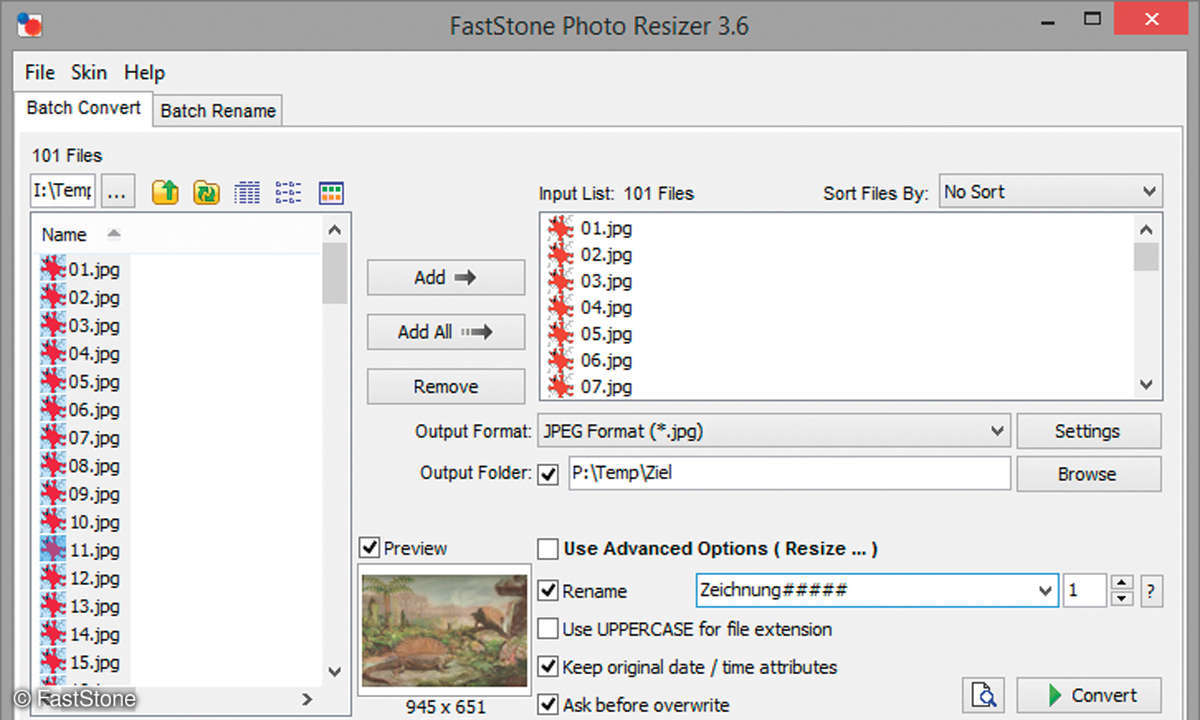Image resolution: width=1200 pixels, height=720 pixels.
Task: Switch to the Batch Rename tab
Action: [x=218, y=111]
